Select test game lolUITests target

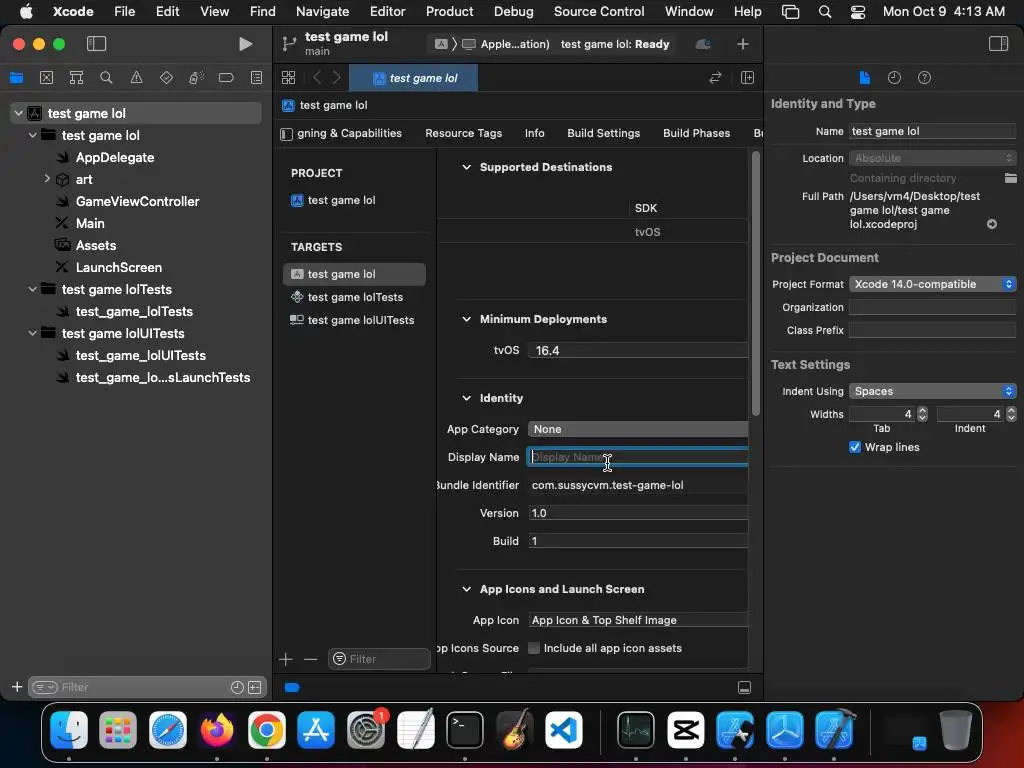[x=354, y=320]
